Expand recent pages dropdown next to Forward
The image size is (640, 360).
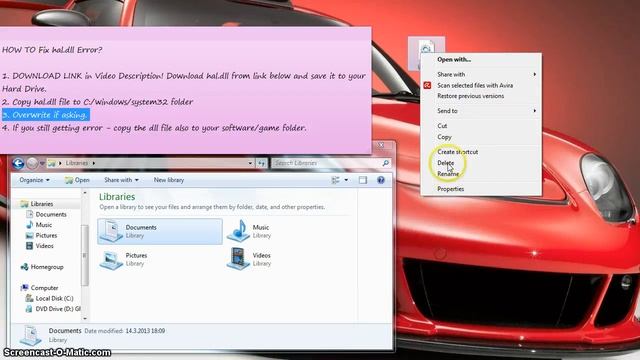42,163
